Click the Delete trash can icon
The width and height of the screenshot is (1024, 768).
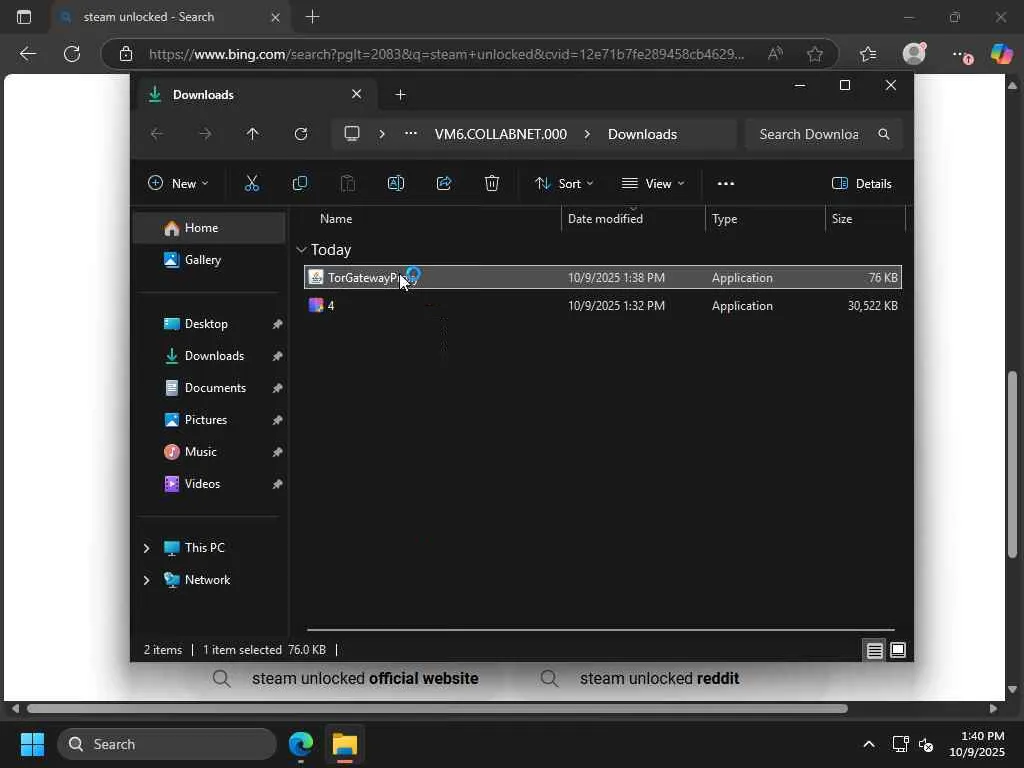pyautogui.click(x=492, y=184)
